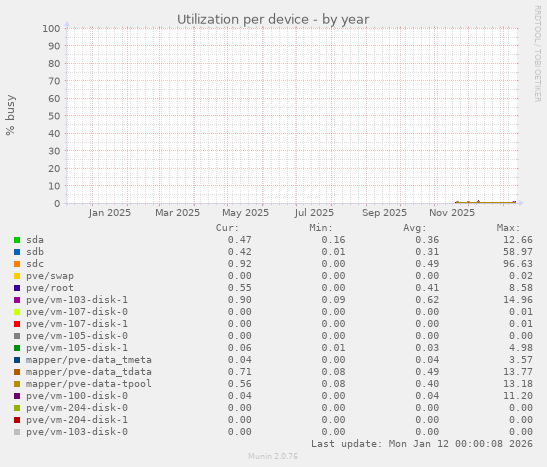Click the pve/vm-103-disk-1 legend label
Image resolution: width=547 pixels, height=467 pixels.
pyautogui.click(x=77, y=300)
